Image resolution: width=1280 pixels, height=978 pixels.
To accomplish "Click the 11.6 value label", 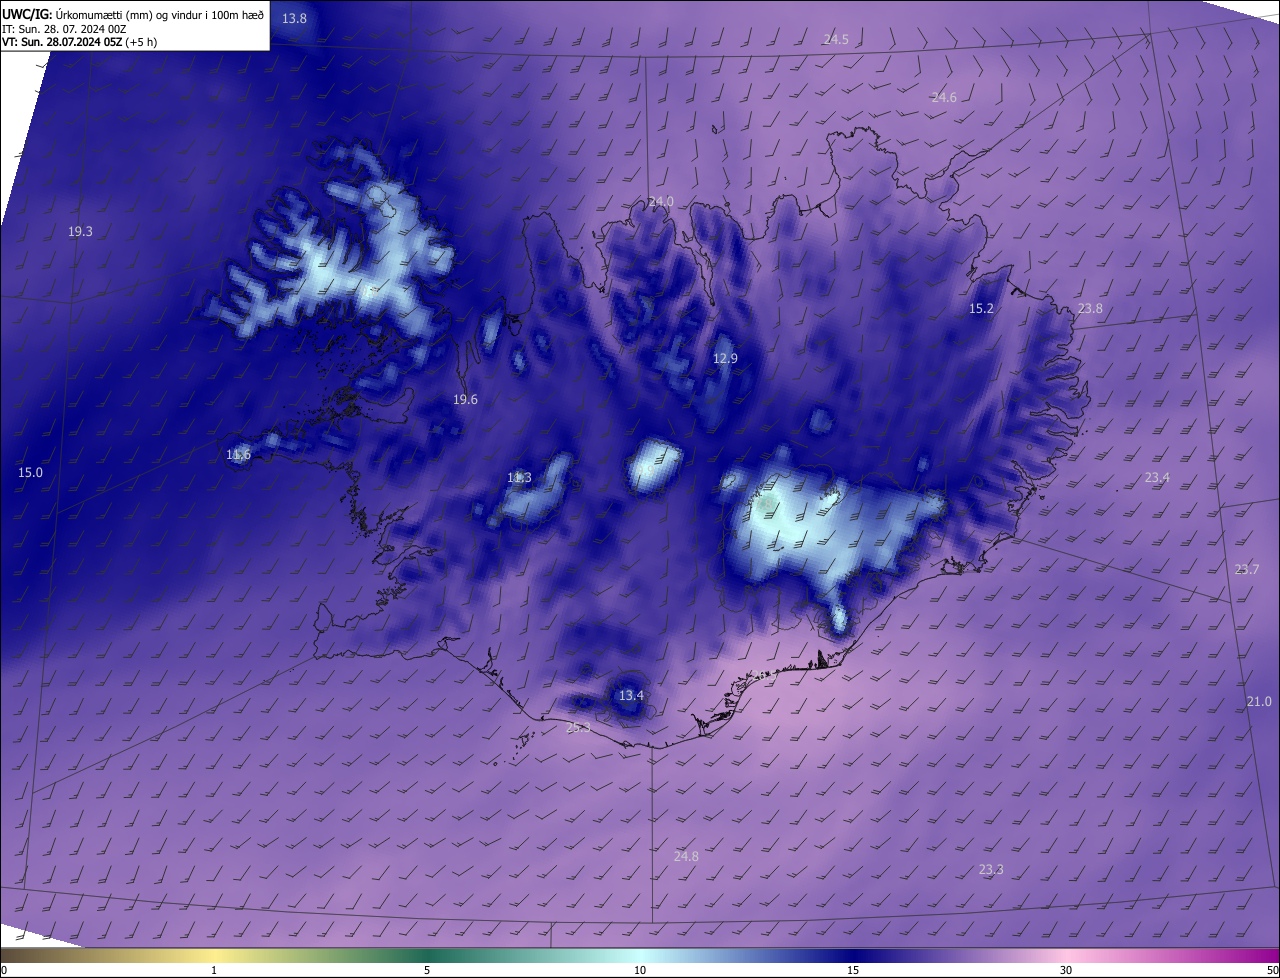I will pyautogui.click(x=238, y=454).
